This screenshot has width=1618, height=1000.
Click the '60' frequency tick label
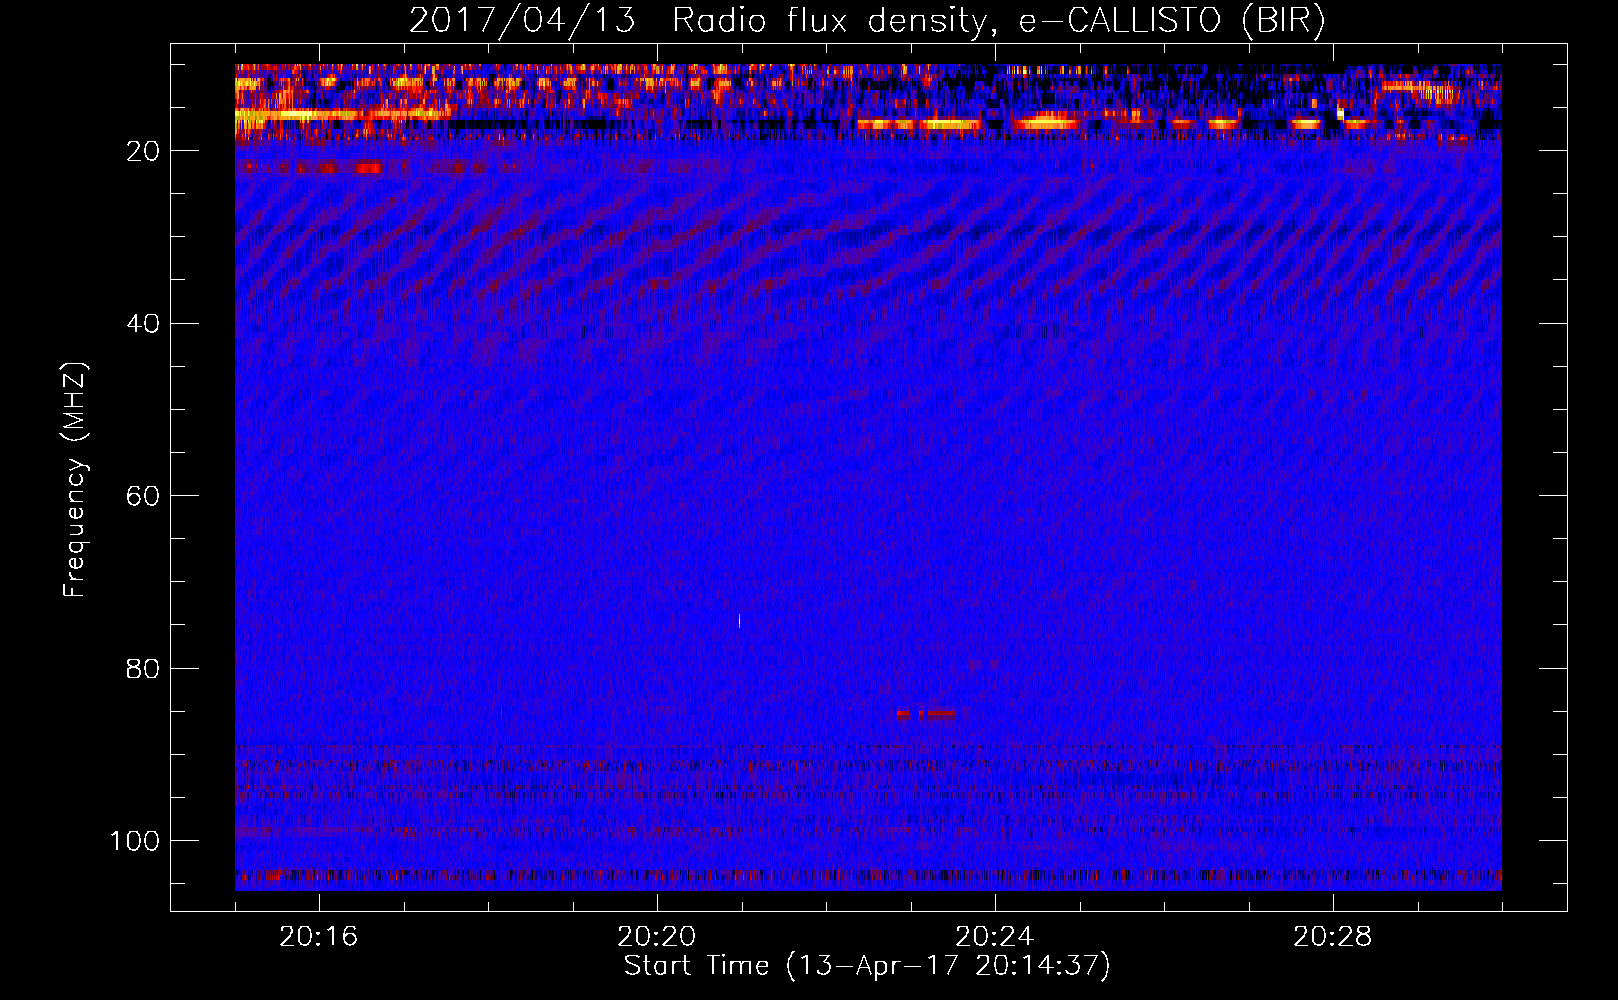144,496
